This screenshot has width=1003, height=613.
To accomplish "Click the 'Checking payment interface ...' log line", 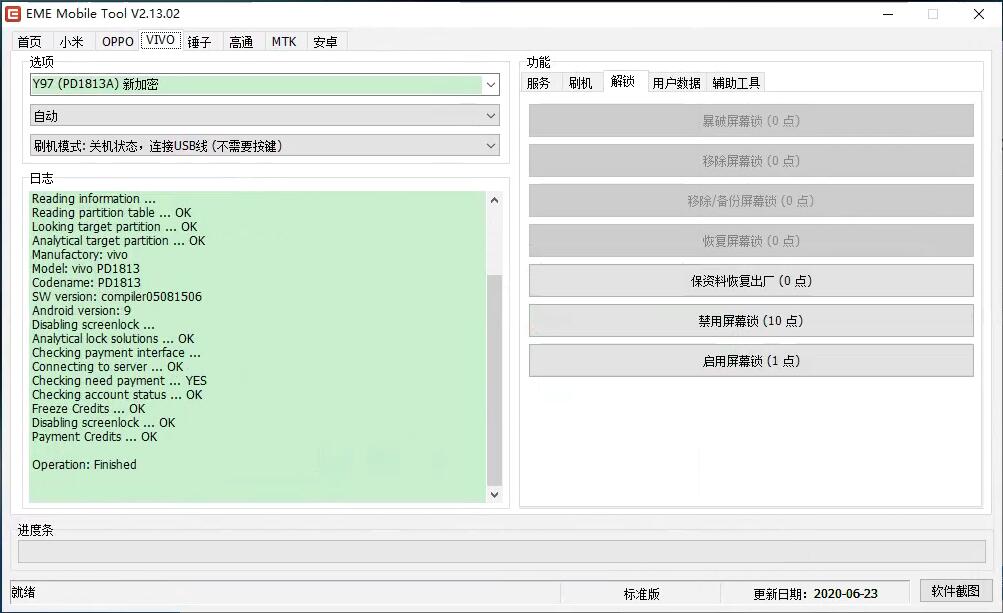I will [x=116, y=353].
